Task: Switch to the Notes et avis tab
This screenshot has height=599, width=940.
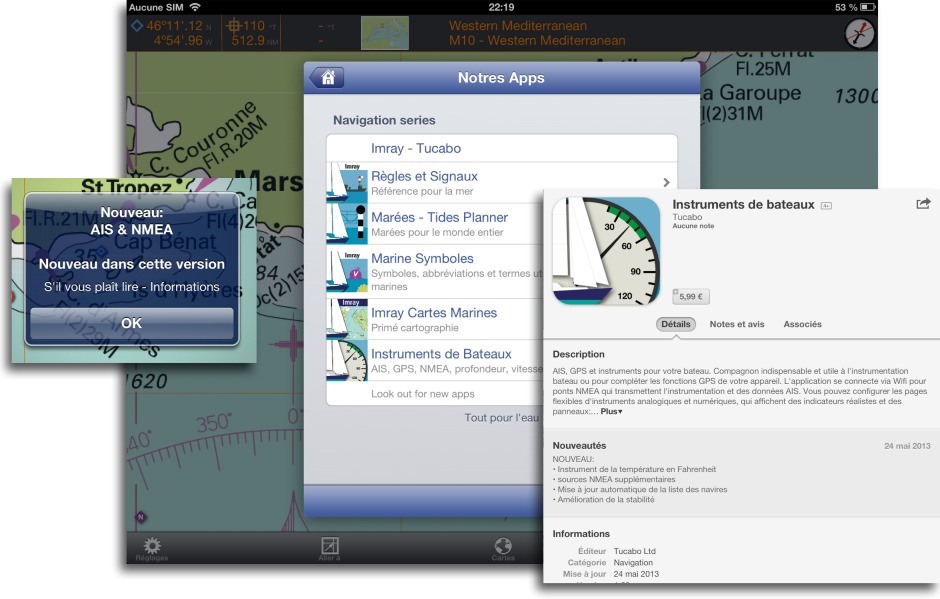Action: coord(737,324)
